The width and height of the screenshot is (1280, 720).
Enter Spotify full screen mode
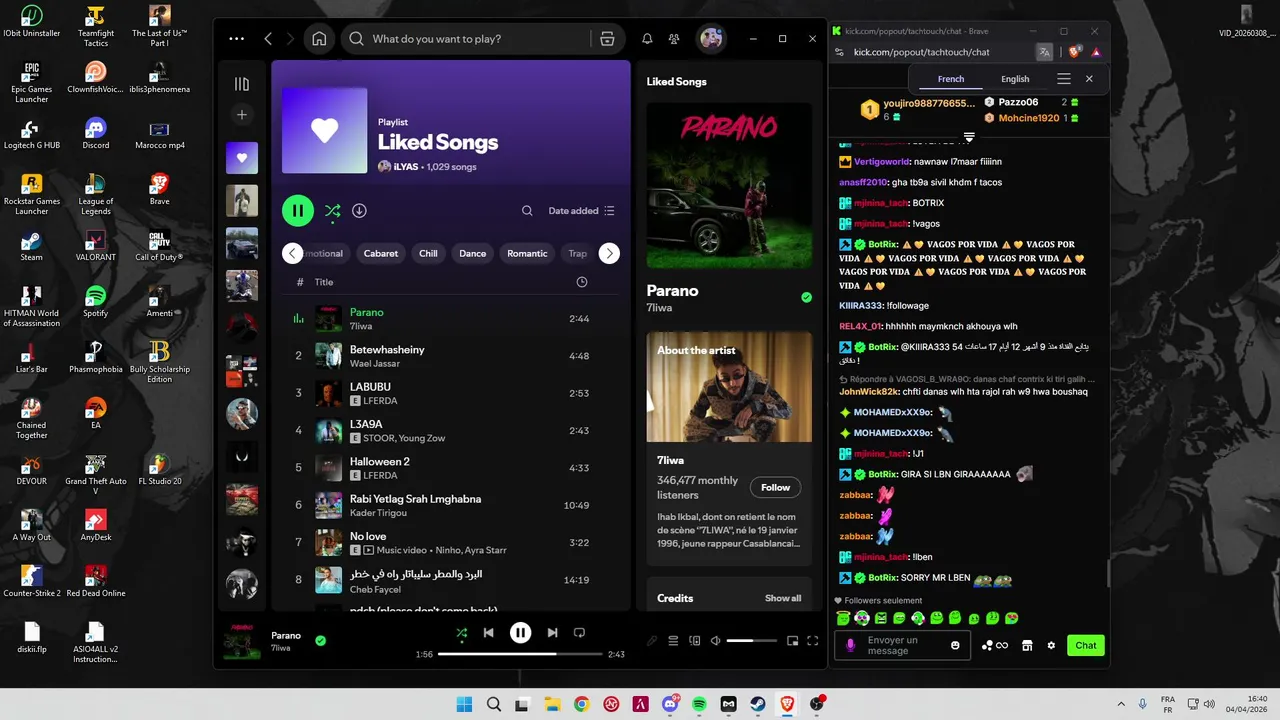click(812, 641)
